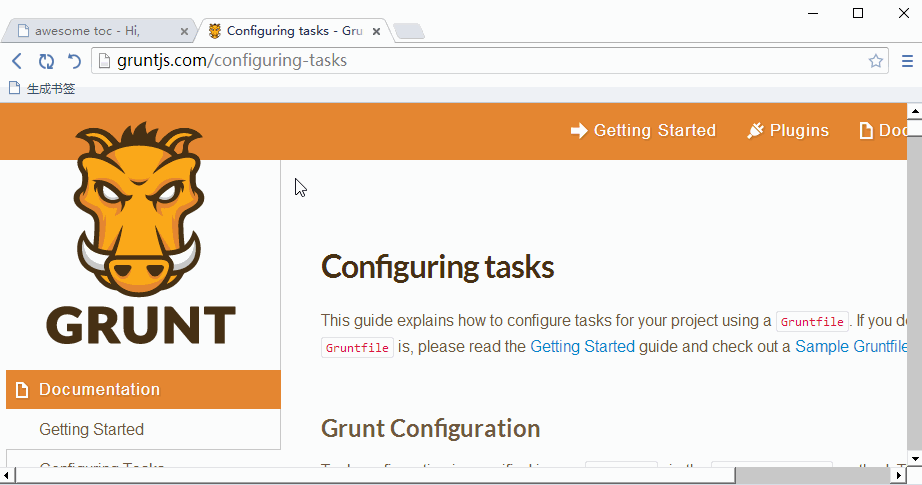Follow the Getting Started guide link in paragraph
Screen dimensions: 922x485
pyautogui.click(x=583, y=347)
